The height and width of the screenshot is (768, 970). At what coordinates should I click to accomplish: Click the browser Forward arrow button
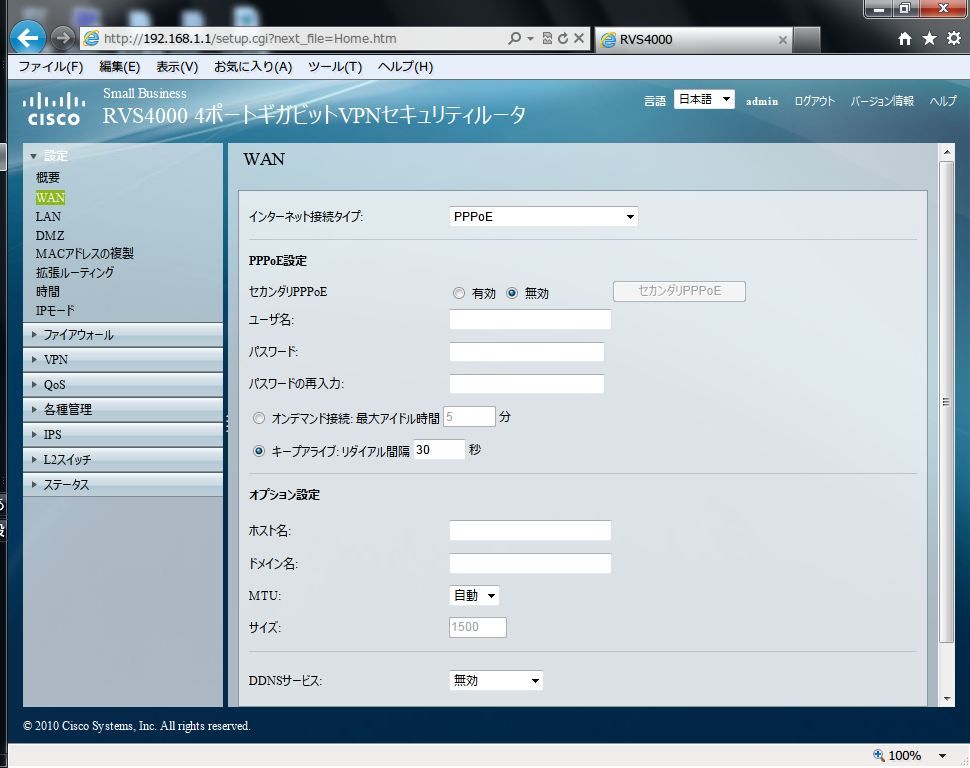[62, 38]
